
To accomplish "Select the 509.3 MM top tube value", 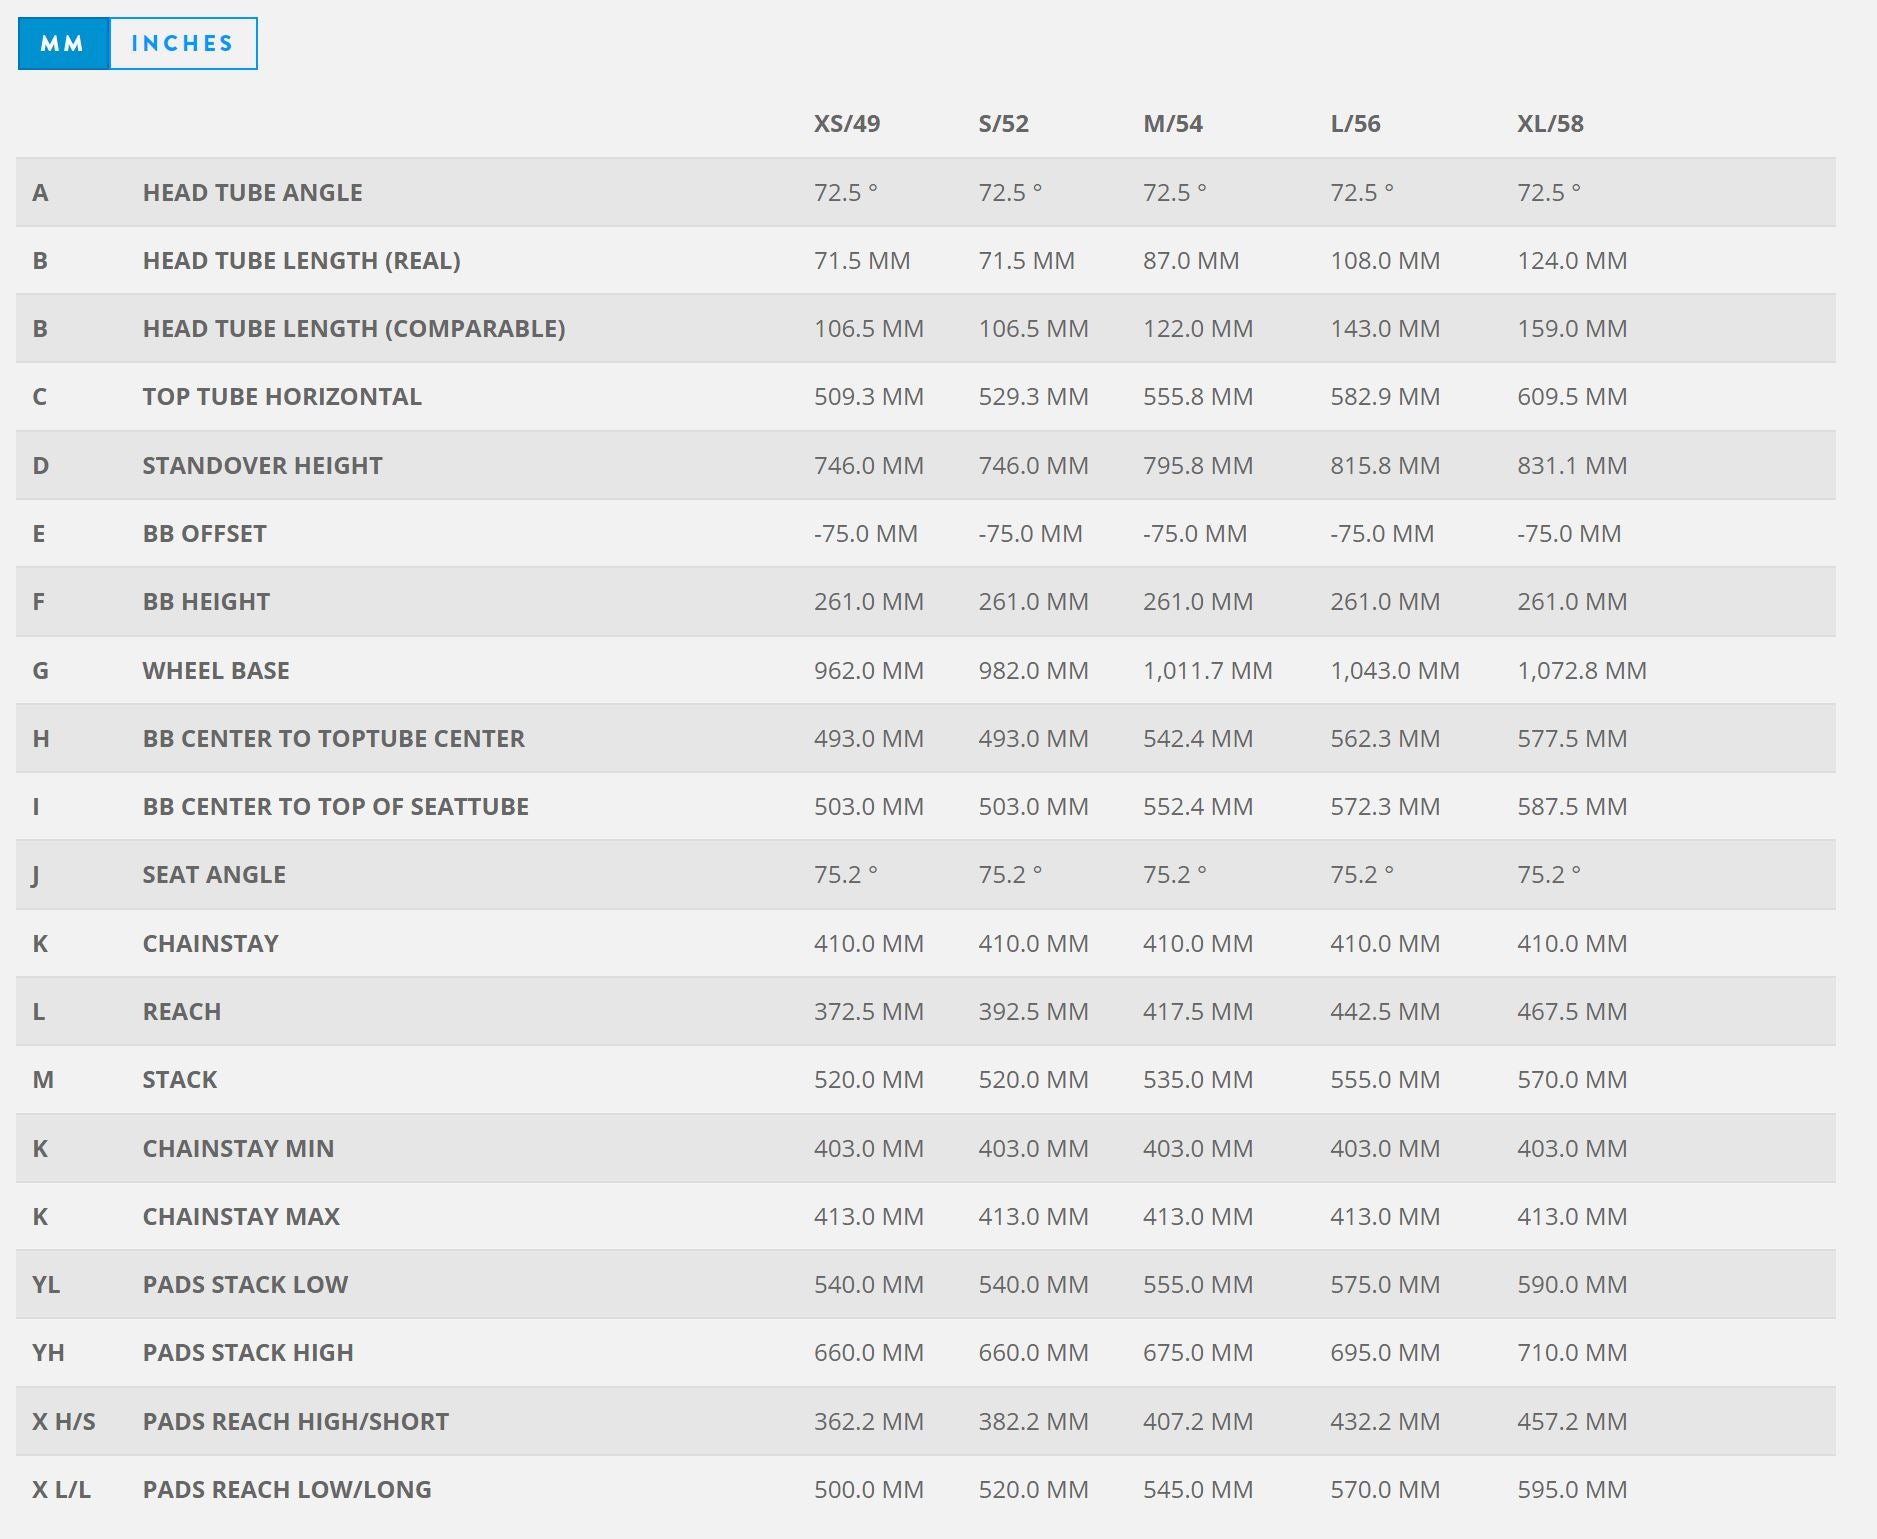I will pyautogui.click(x=868, y=396).
